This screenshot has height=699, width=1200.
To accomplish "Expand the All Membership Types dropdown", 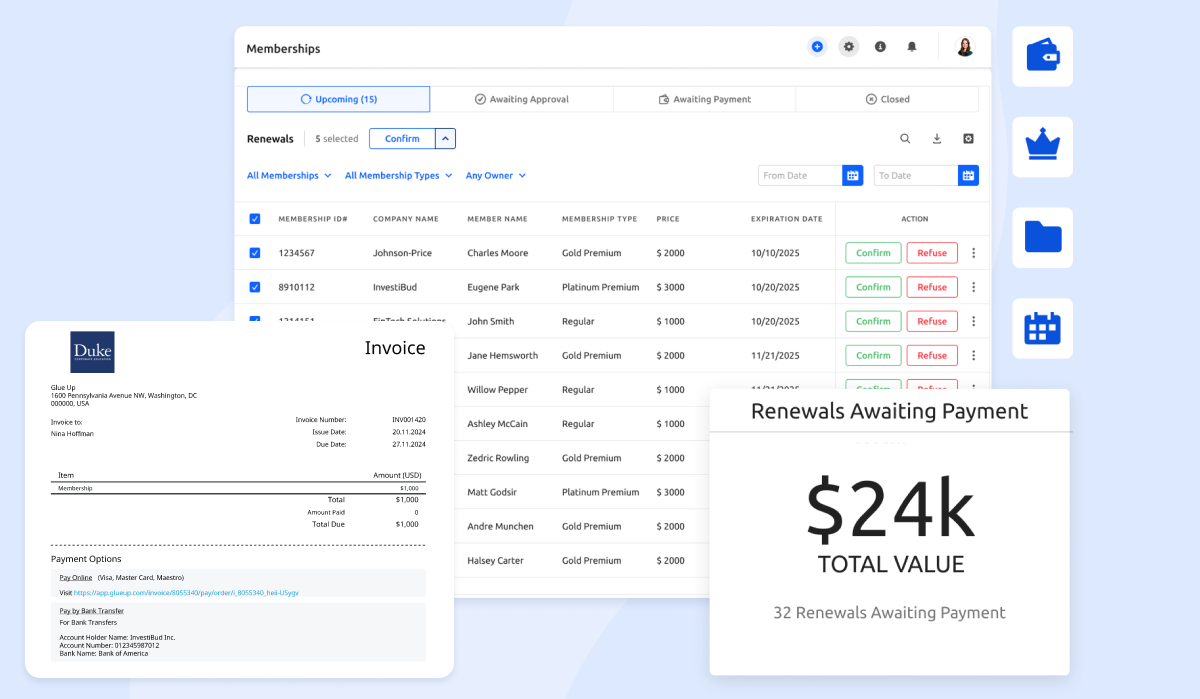I will (x=398, y=175).
